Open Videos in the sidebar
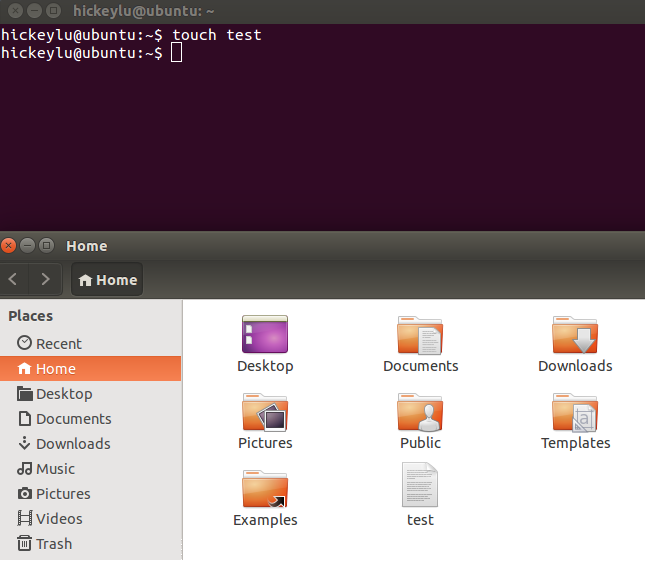Screen dimensions: 646x561 click(59, 519)
